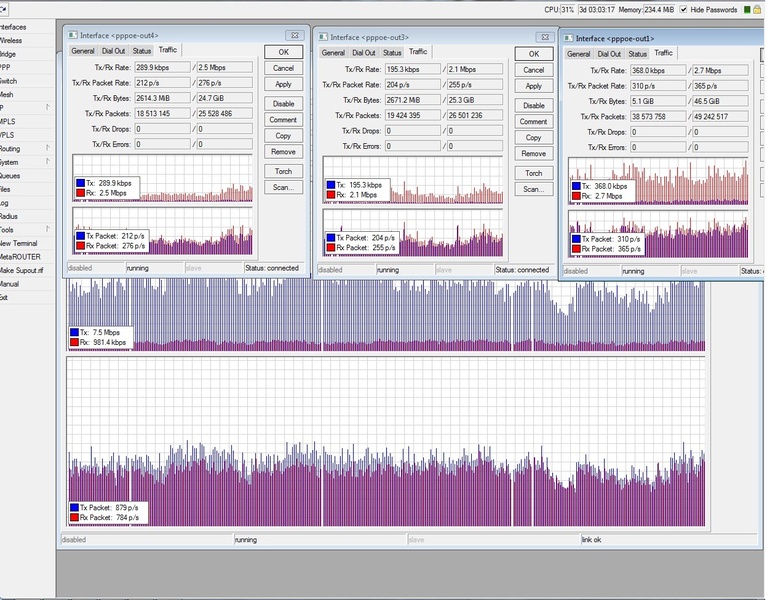The width and height of the screenshot is (767, 600).
Task: Click 'link ok' status in bottom bar
Action: tap(591, 540)
